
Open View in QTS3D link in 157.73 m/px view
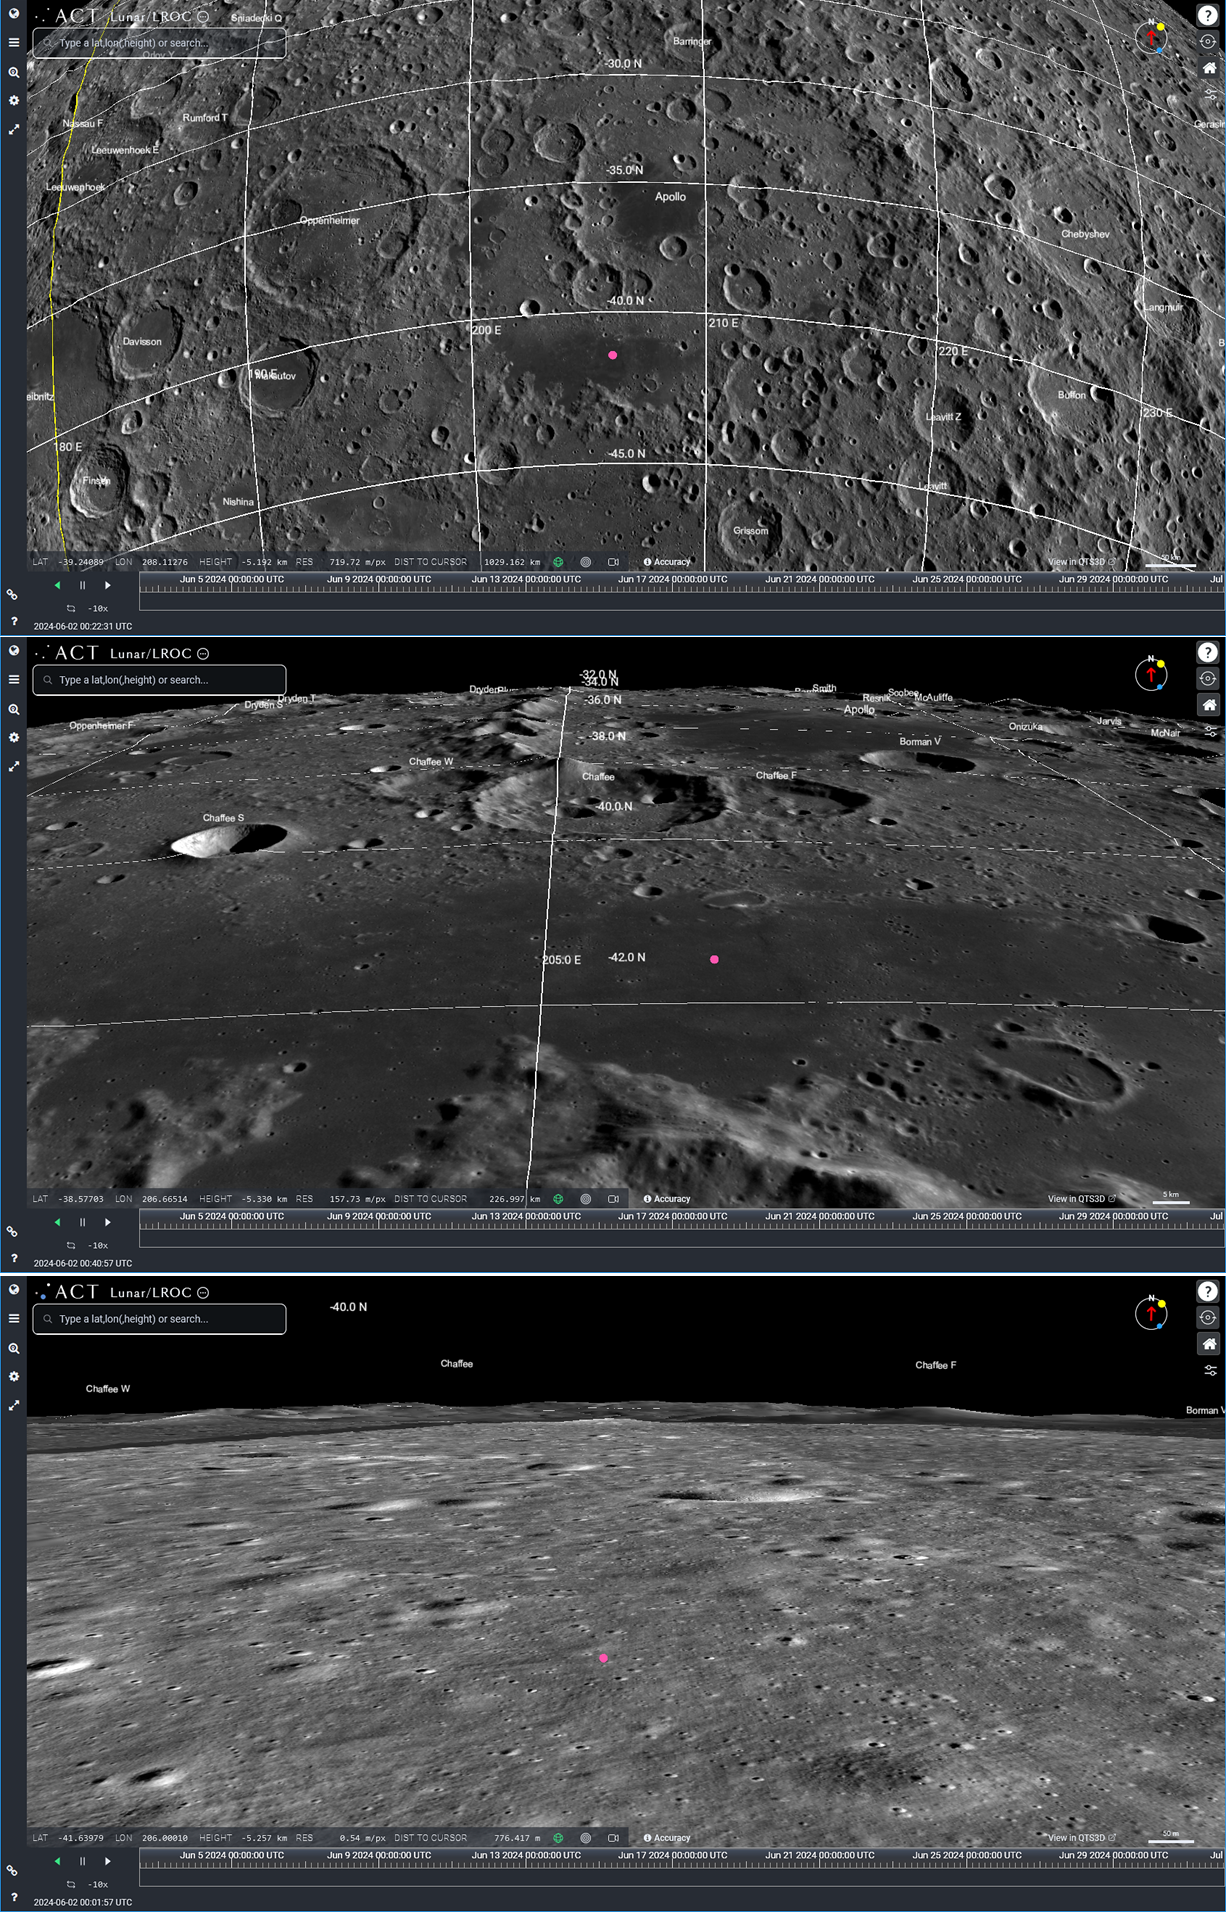point(1080,1199)
